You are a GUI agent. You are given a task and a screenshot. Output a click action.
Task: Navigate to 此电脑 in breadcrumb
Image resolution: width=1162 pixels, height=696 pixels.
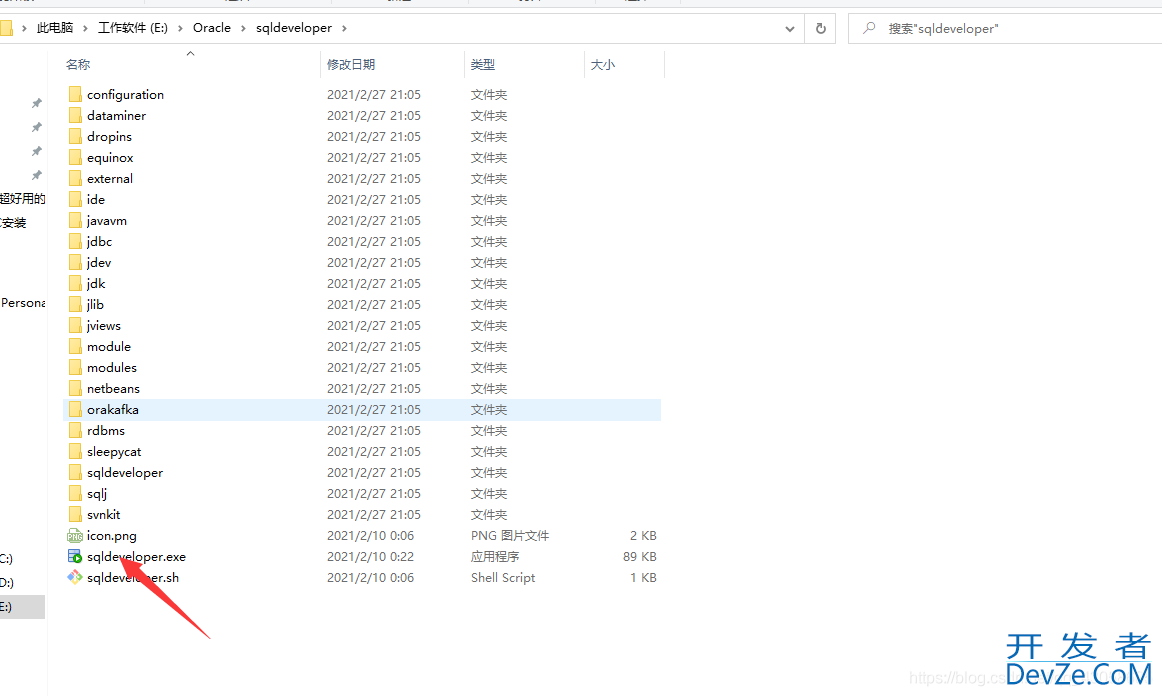[55, 28]
